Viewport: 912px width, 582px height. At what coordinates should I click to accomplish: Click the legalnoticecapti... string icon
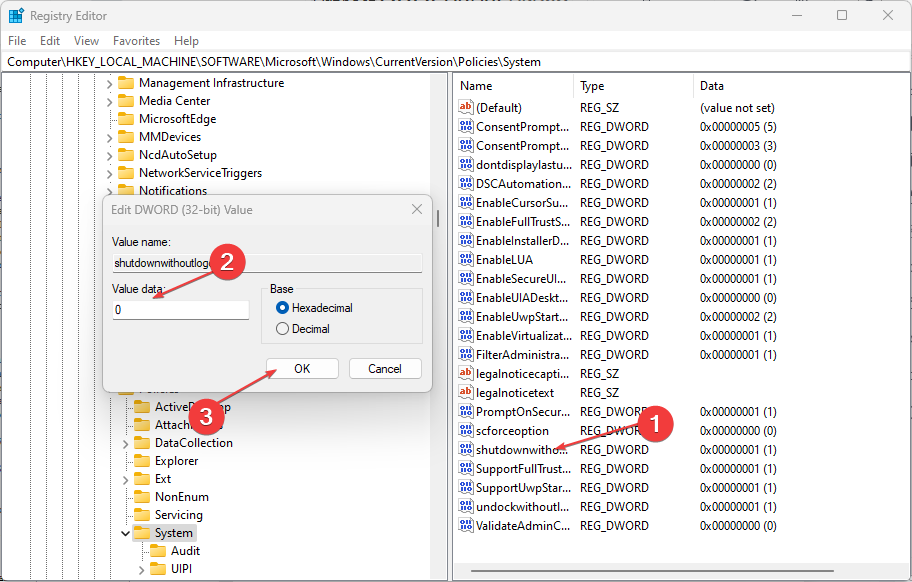click(x=465, y=373)
